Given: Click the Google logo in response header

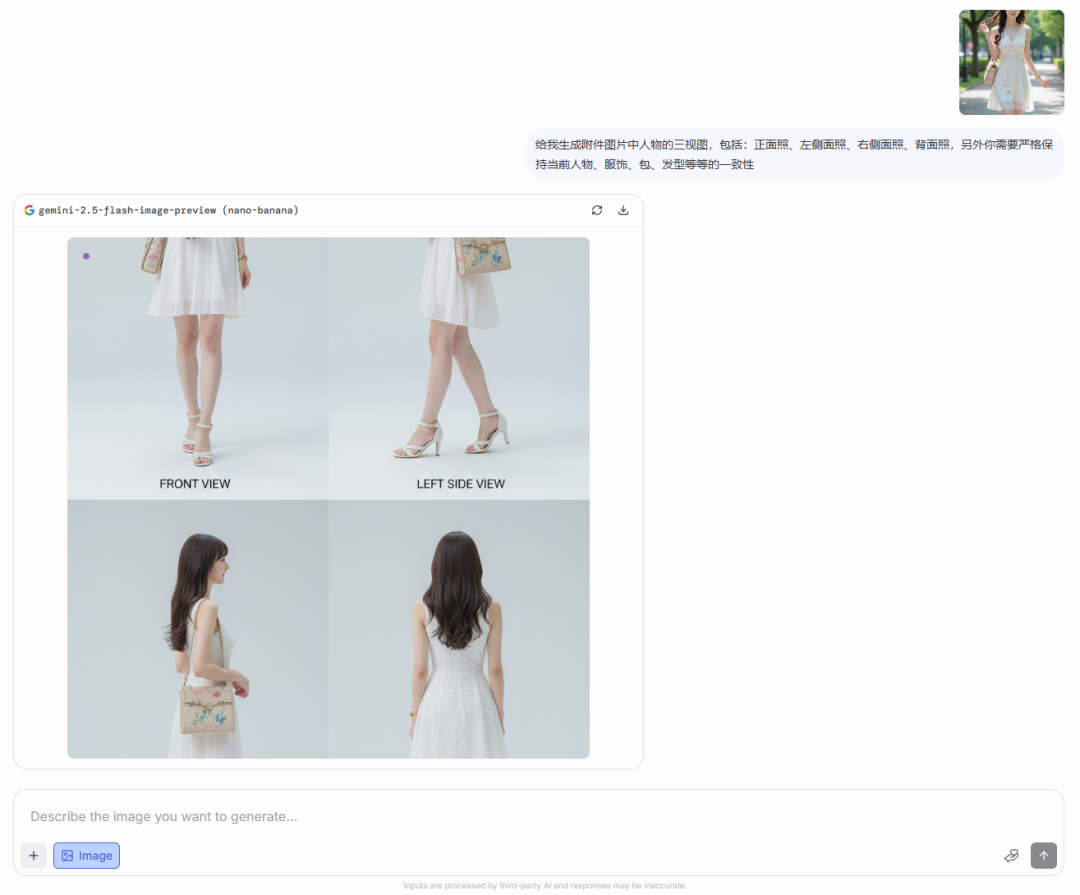Looking at the screenshot, I should click(x=29, y=210).
